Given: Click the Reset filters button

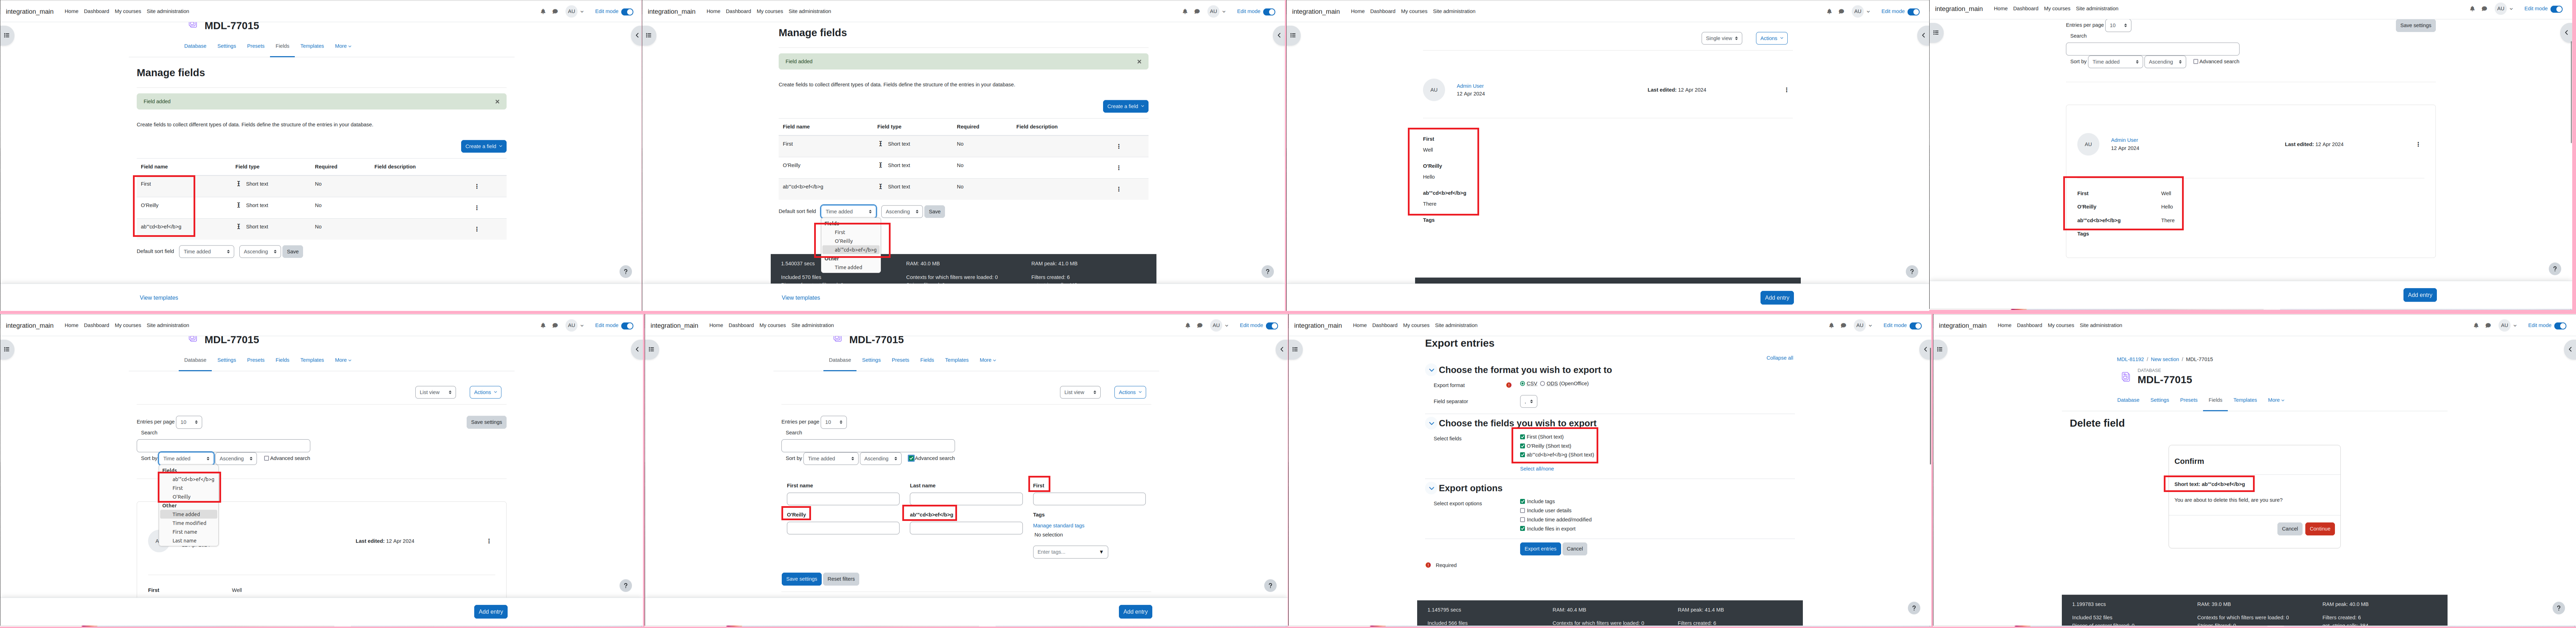Looking at the screenshot, I should [x=841, y=579].
